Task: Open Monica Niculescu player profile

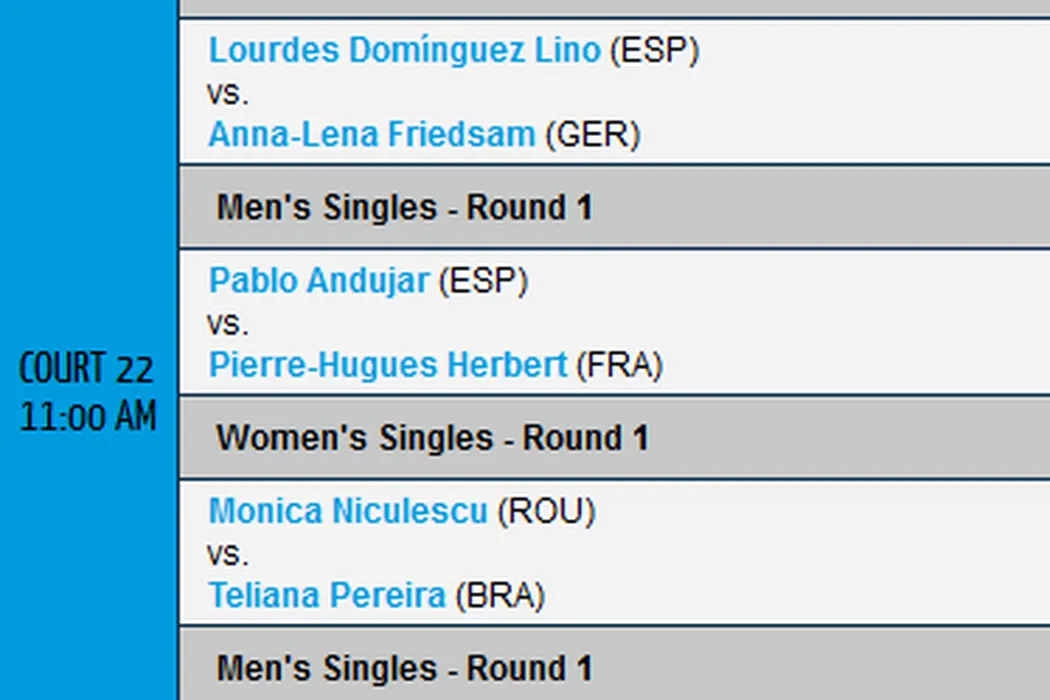Action: pyautogui.click(x=347, y=511)
